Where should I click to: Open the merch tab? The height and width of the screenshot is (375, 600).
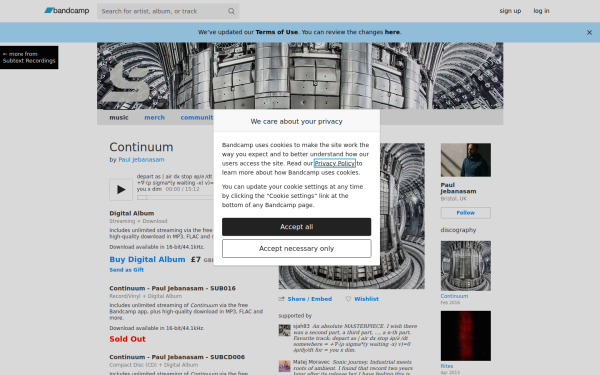point(155,117)
